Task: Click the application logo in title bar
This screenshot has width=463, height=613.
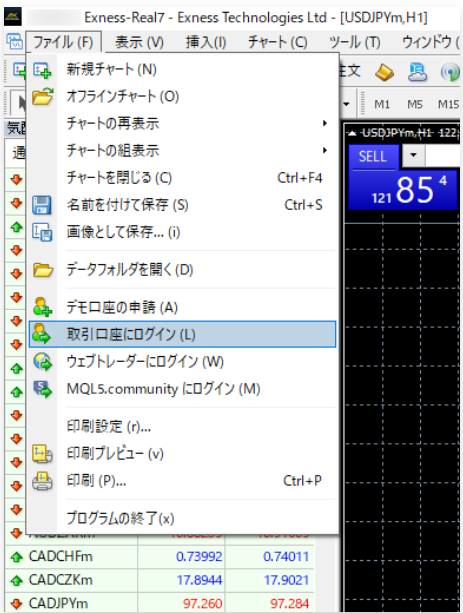Action: point(13,17)
